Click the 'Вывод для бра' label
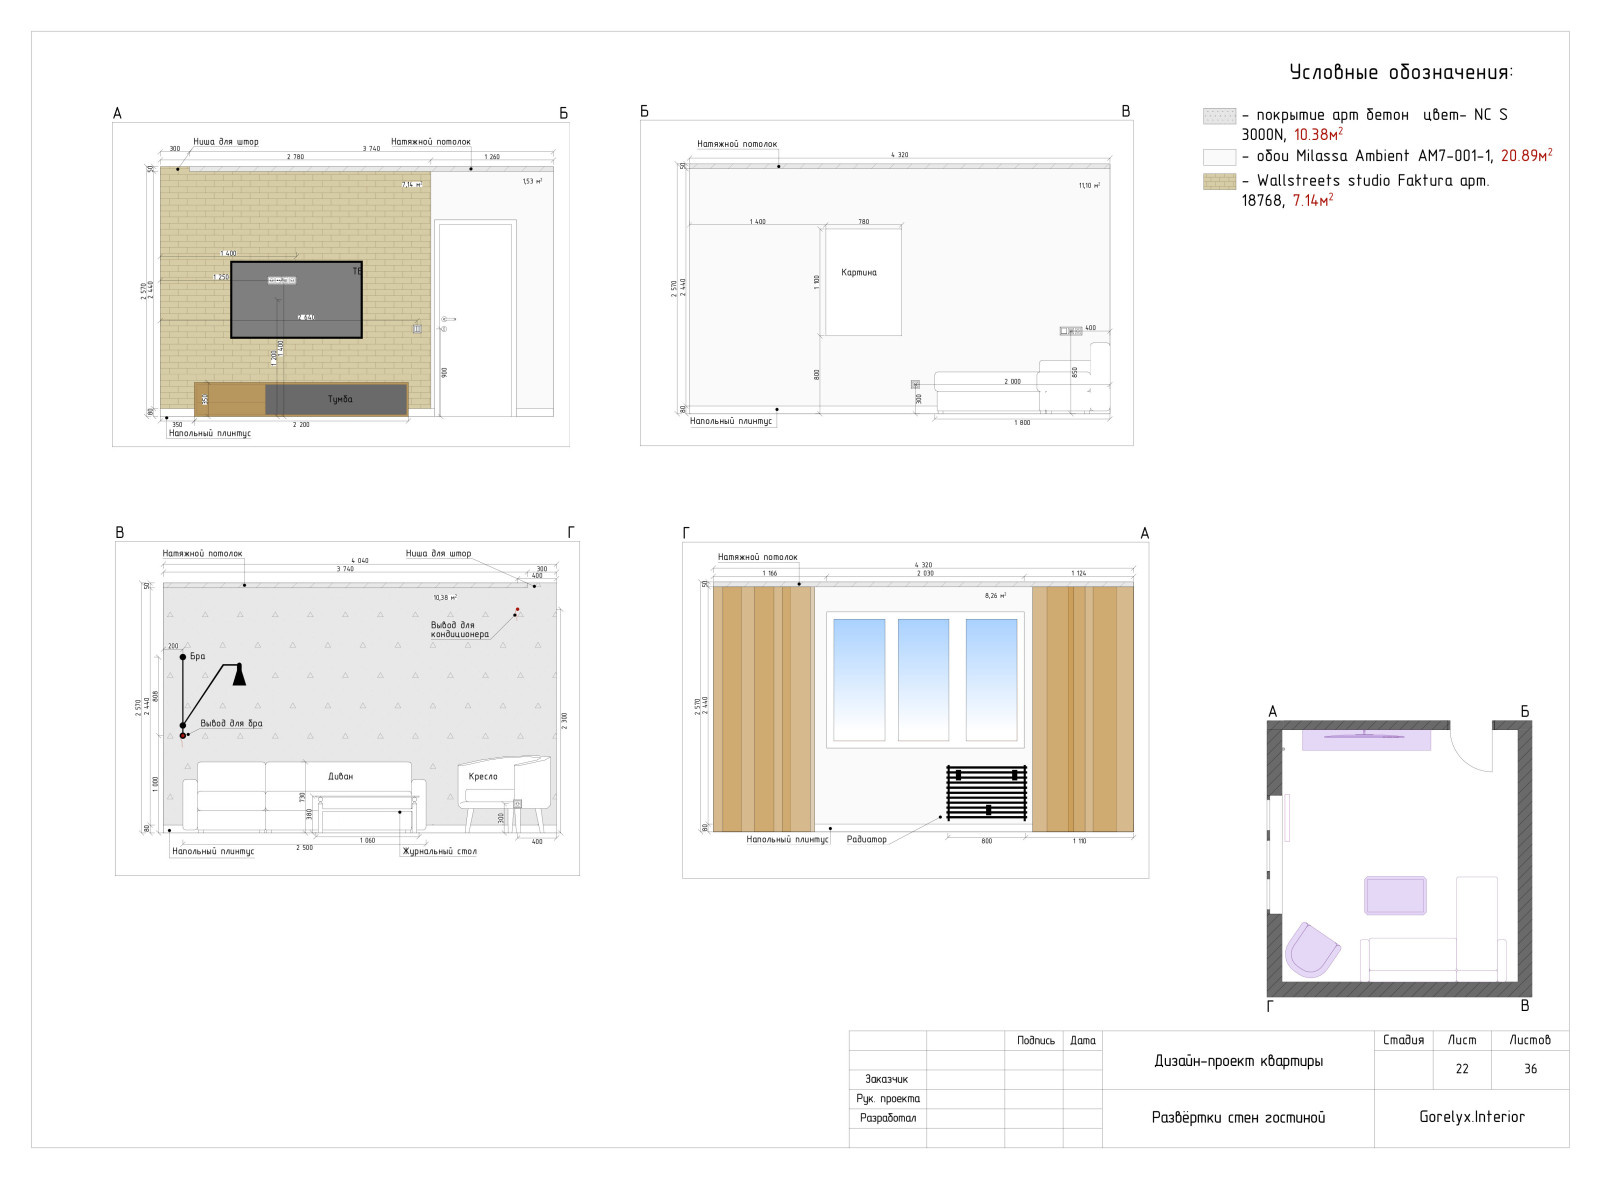The width and height of the screenshot is (1600, 1180). point(231,723)
